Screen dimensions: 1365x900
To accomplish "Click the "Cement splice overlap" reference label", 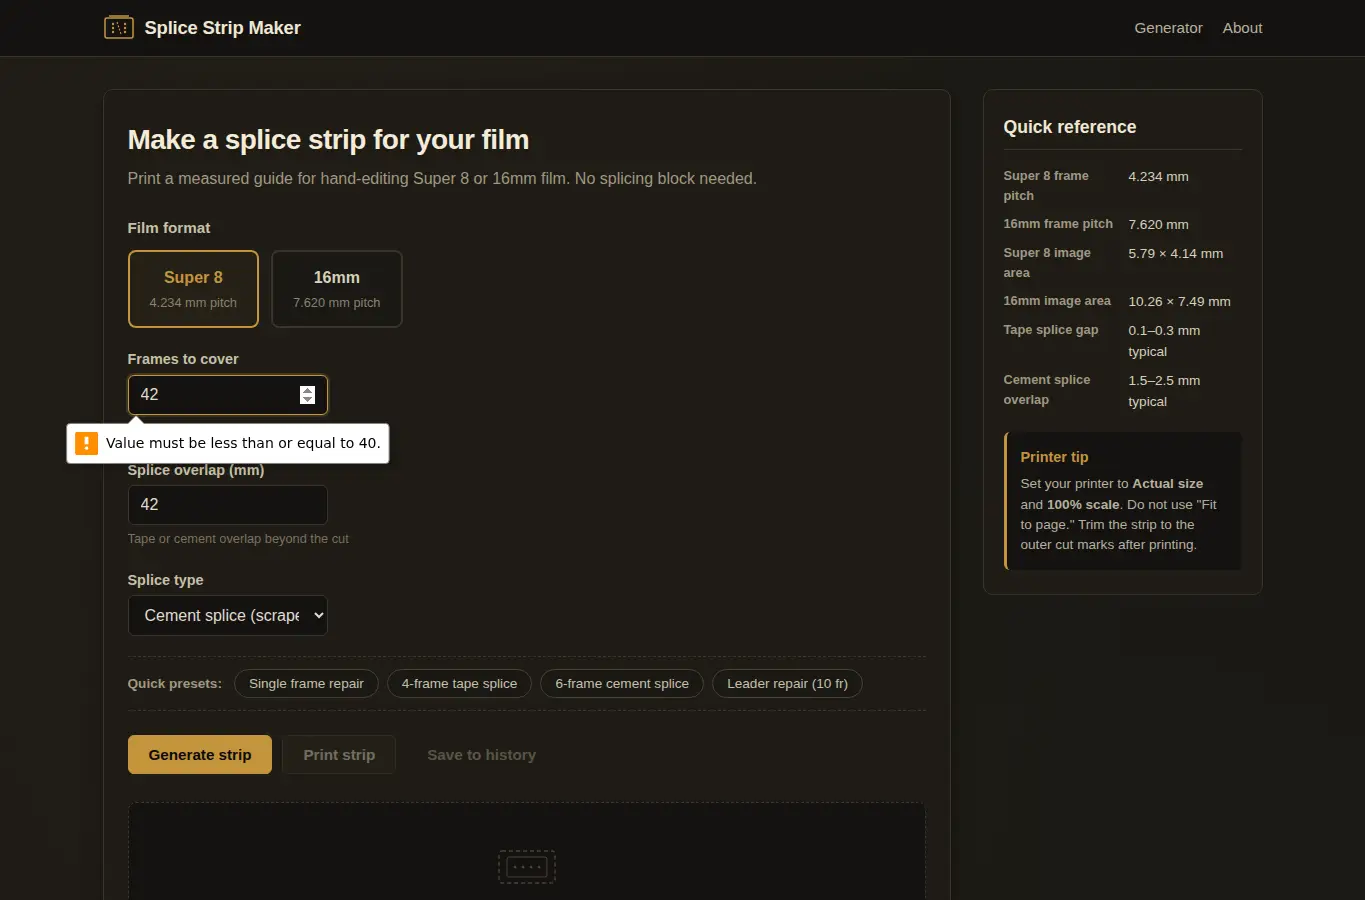I will [1047, 390].
